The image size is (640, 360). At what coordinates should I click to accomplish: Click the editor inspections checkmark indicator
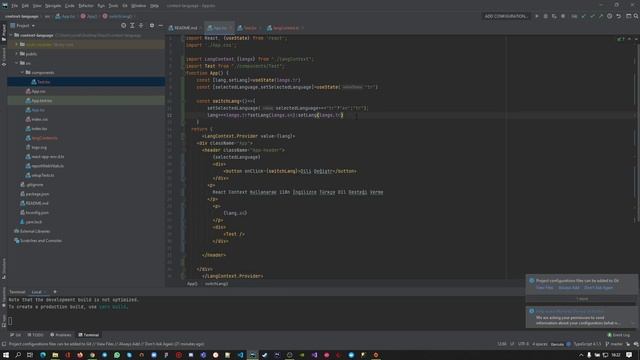click(620, 39)
